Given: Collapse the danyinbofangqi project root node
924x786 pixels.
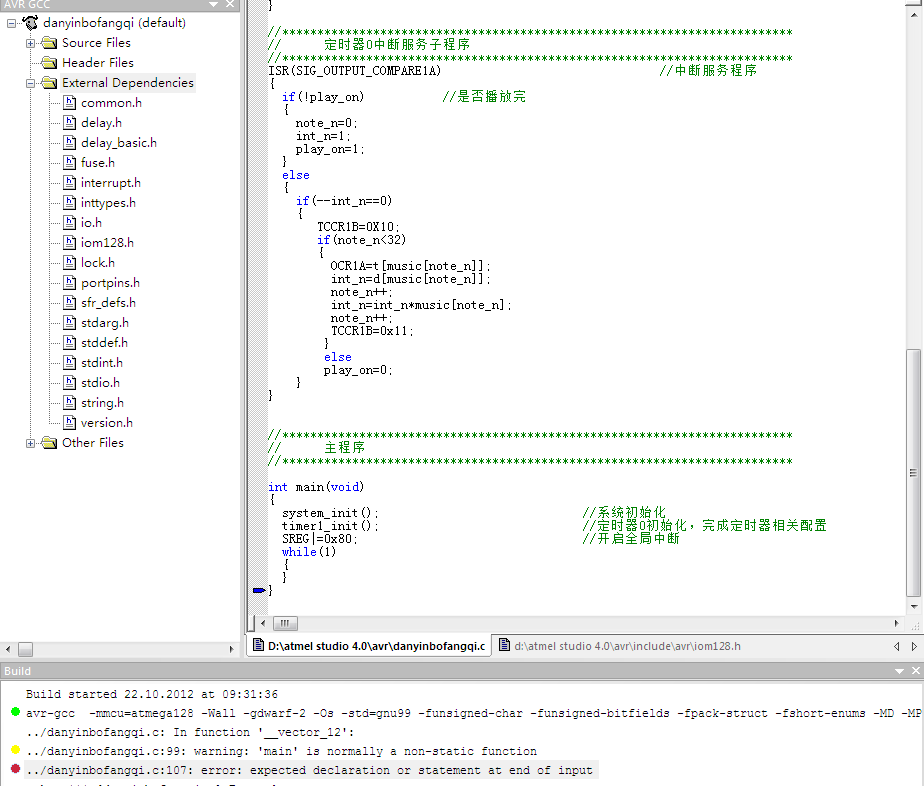Looking at the screenshot, I should click(12, 24).
